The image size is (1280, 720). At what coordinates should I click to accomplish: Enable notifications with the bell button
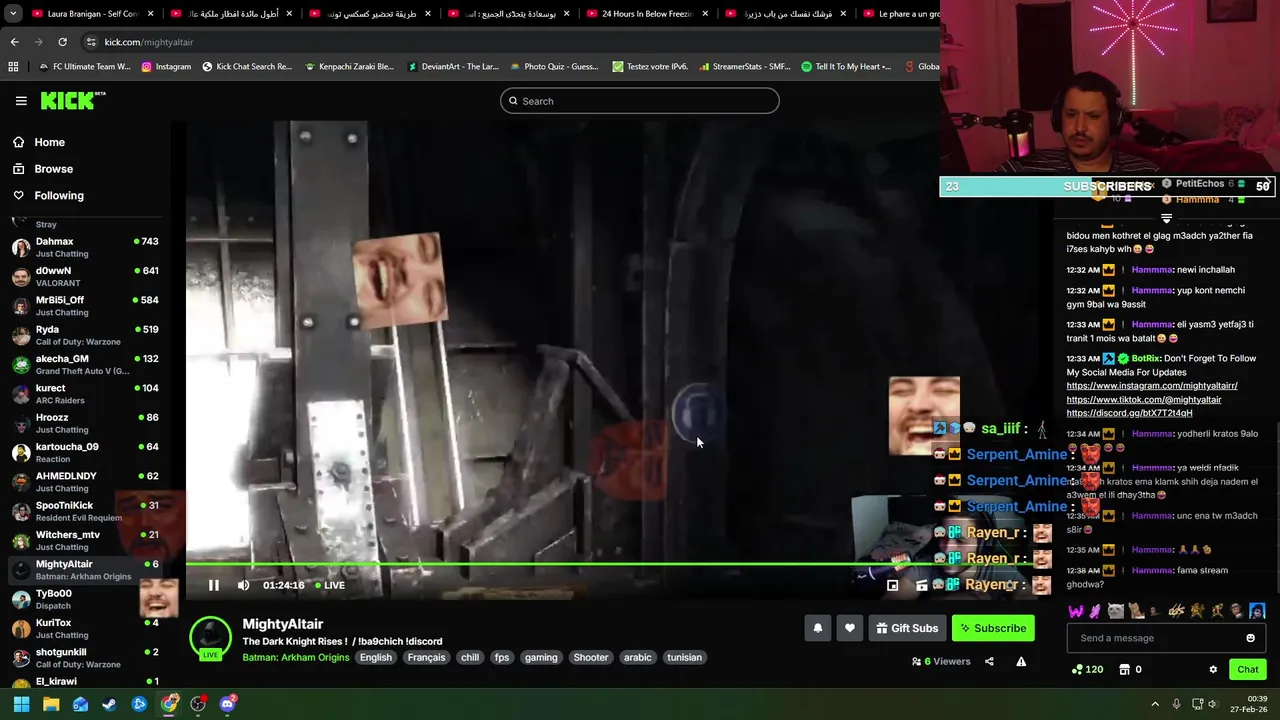(818, 628)
